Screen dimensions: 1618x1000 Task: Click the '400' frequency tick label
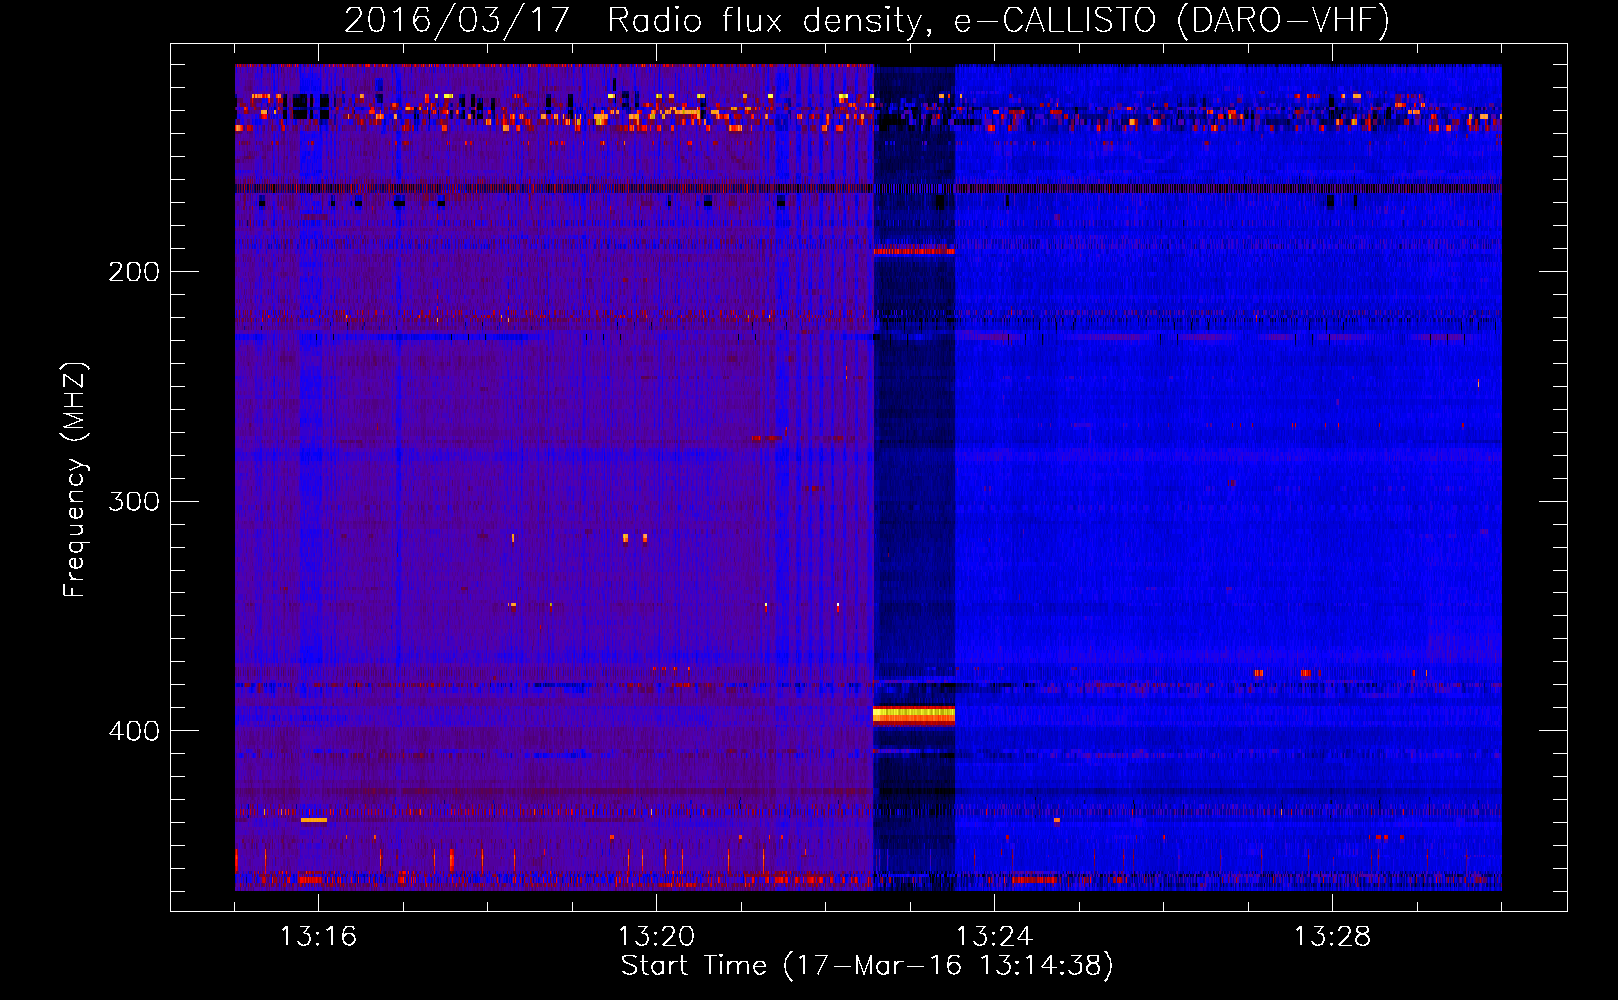[134, 731]
